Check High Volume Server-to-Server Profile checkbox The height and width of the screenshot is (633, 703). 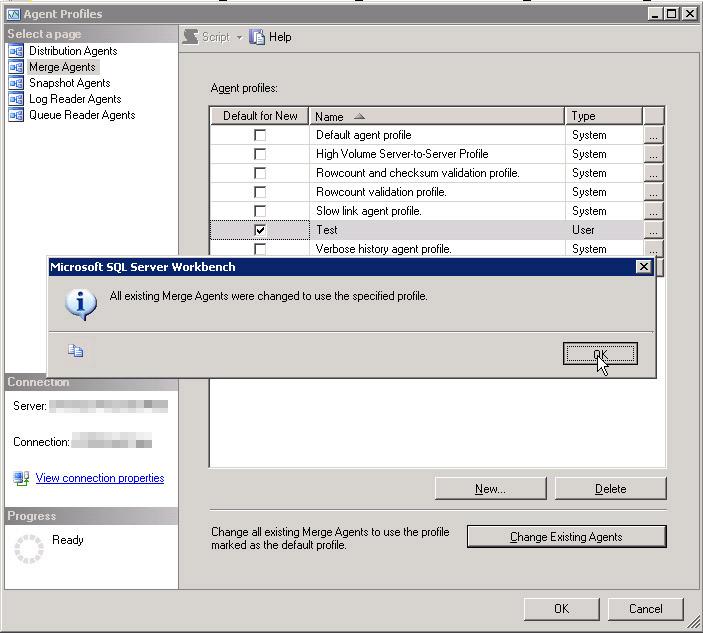pyautogui.click(x=260, y=154)
